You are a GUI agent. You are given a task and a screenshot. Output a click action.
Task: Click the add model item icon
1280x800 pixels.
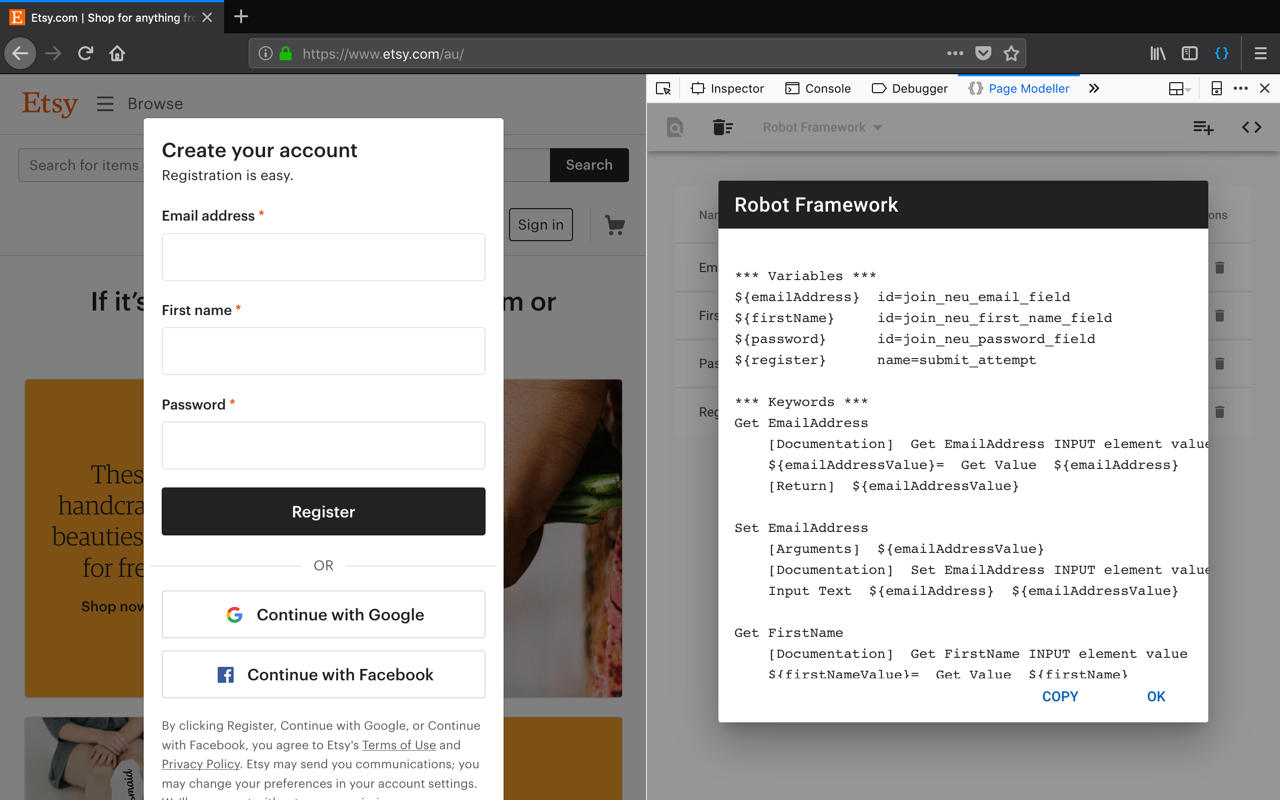tap(1203, 127)
